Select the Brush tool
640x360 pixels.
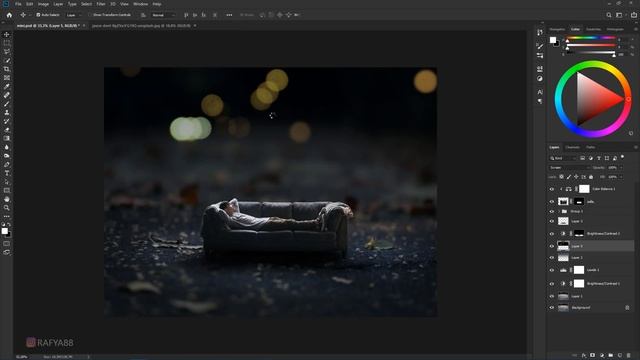pyautogui.click(x=7, y=104)
